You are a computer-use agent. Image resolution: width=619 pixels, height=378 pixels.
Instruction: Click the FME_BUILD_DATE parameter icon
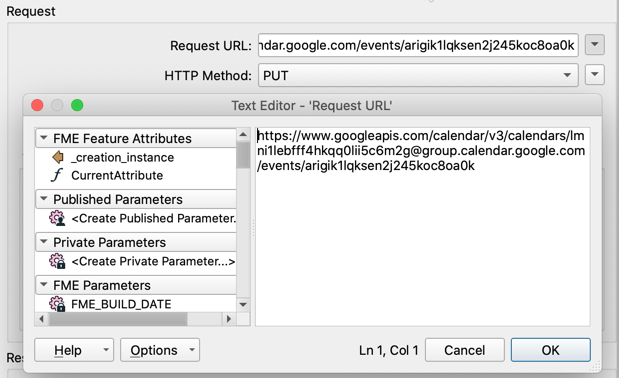pos(57,304)
